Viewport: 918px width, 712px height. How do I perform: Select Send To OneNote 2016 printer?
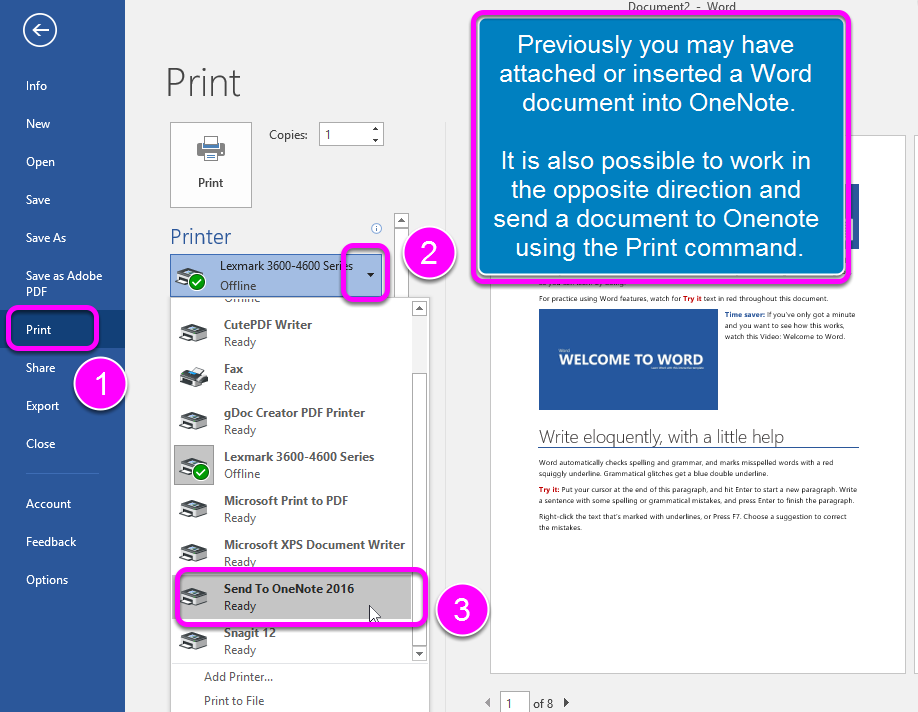pyautogui.click(x=292, y=597)
